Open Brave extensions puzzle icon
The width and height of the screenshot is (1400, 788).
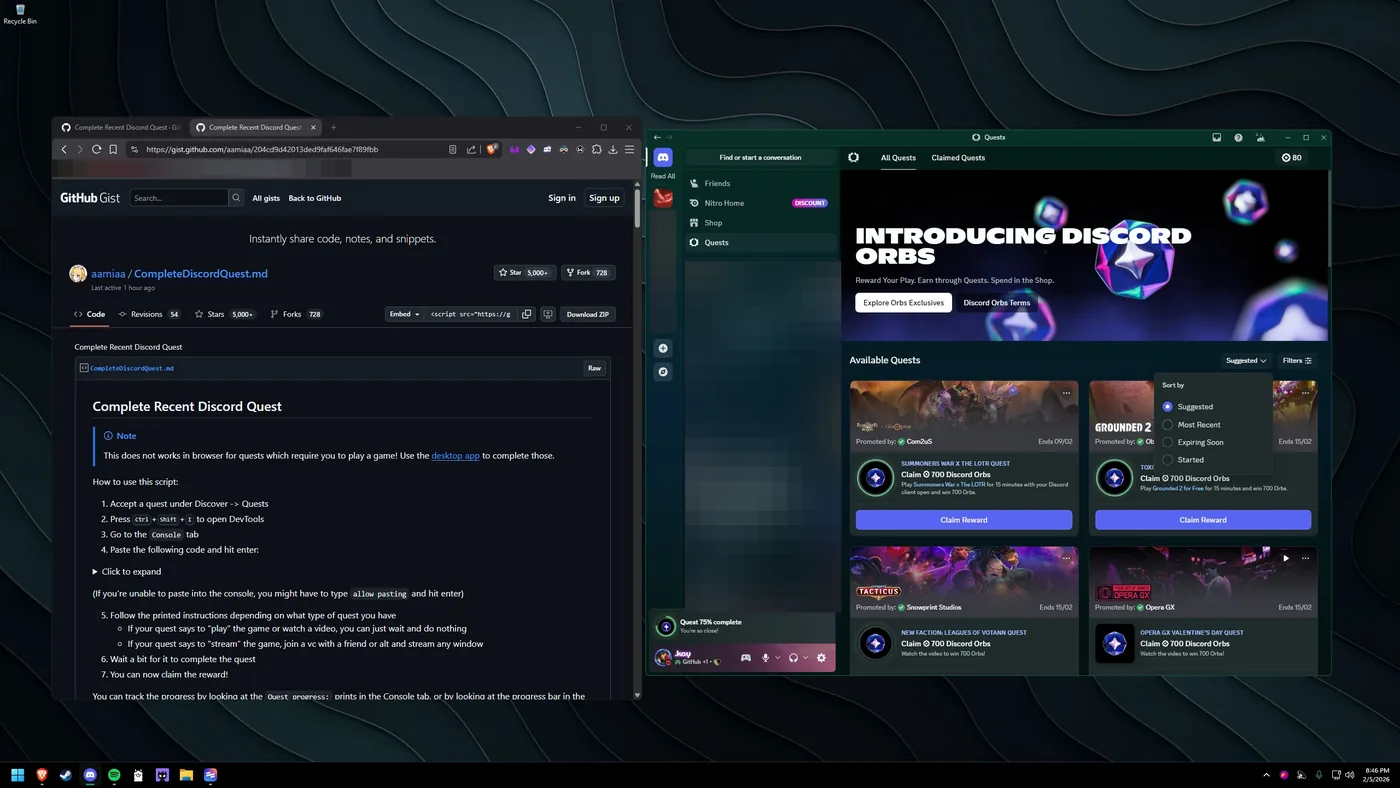(x=597, y=149)
